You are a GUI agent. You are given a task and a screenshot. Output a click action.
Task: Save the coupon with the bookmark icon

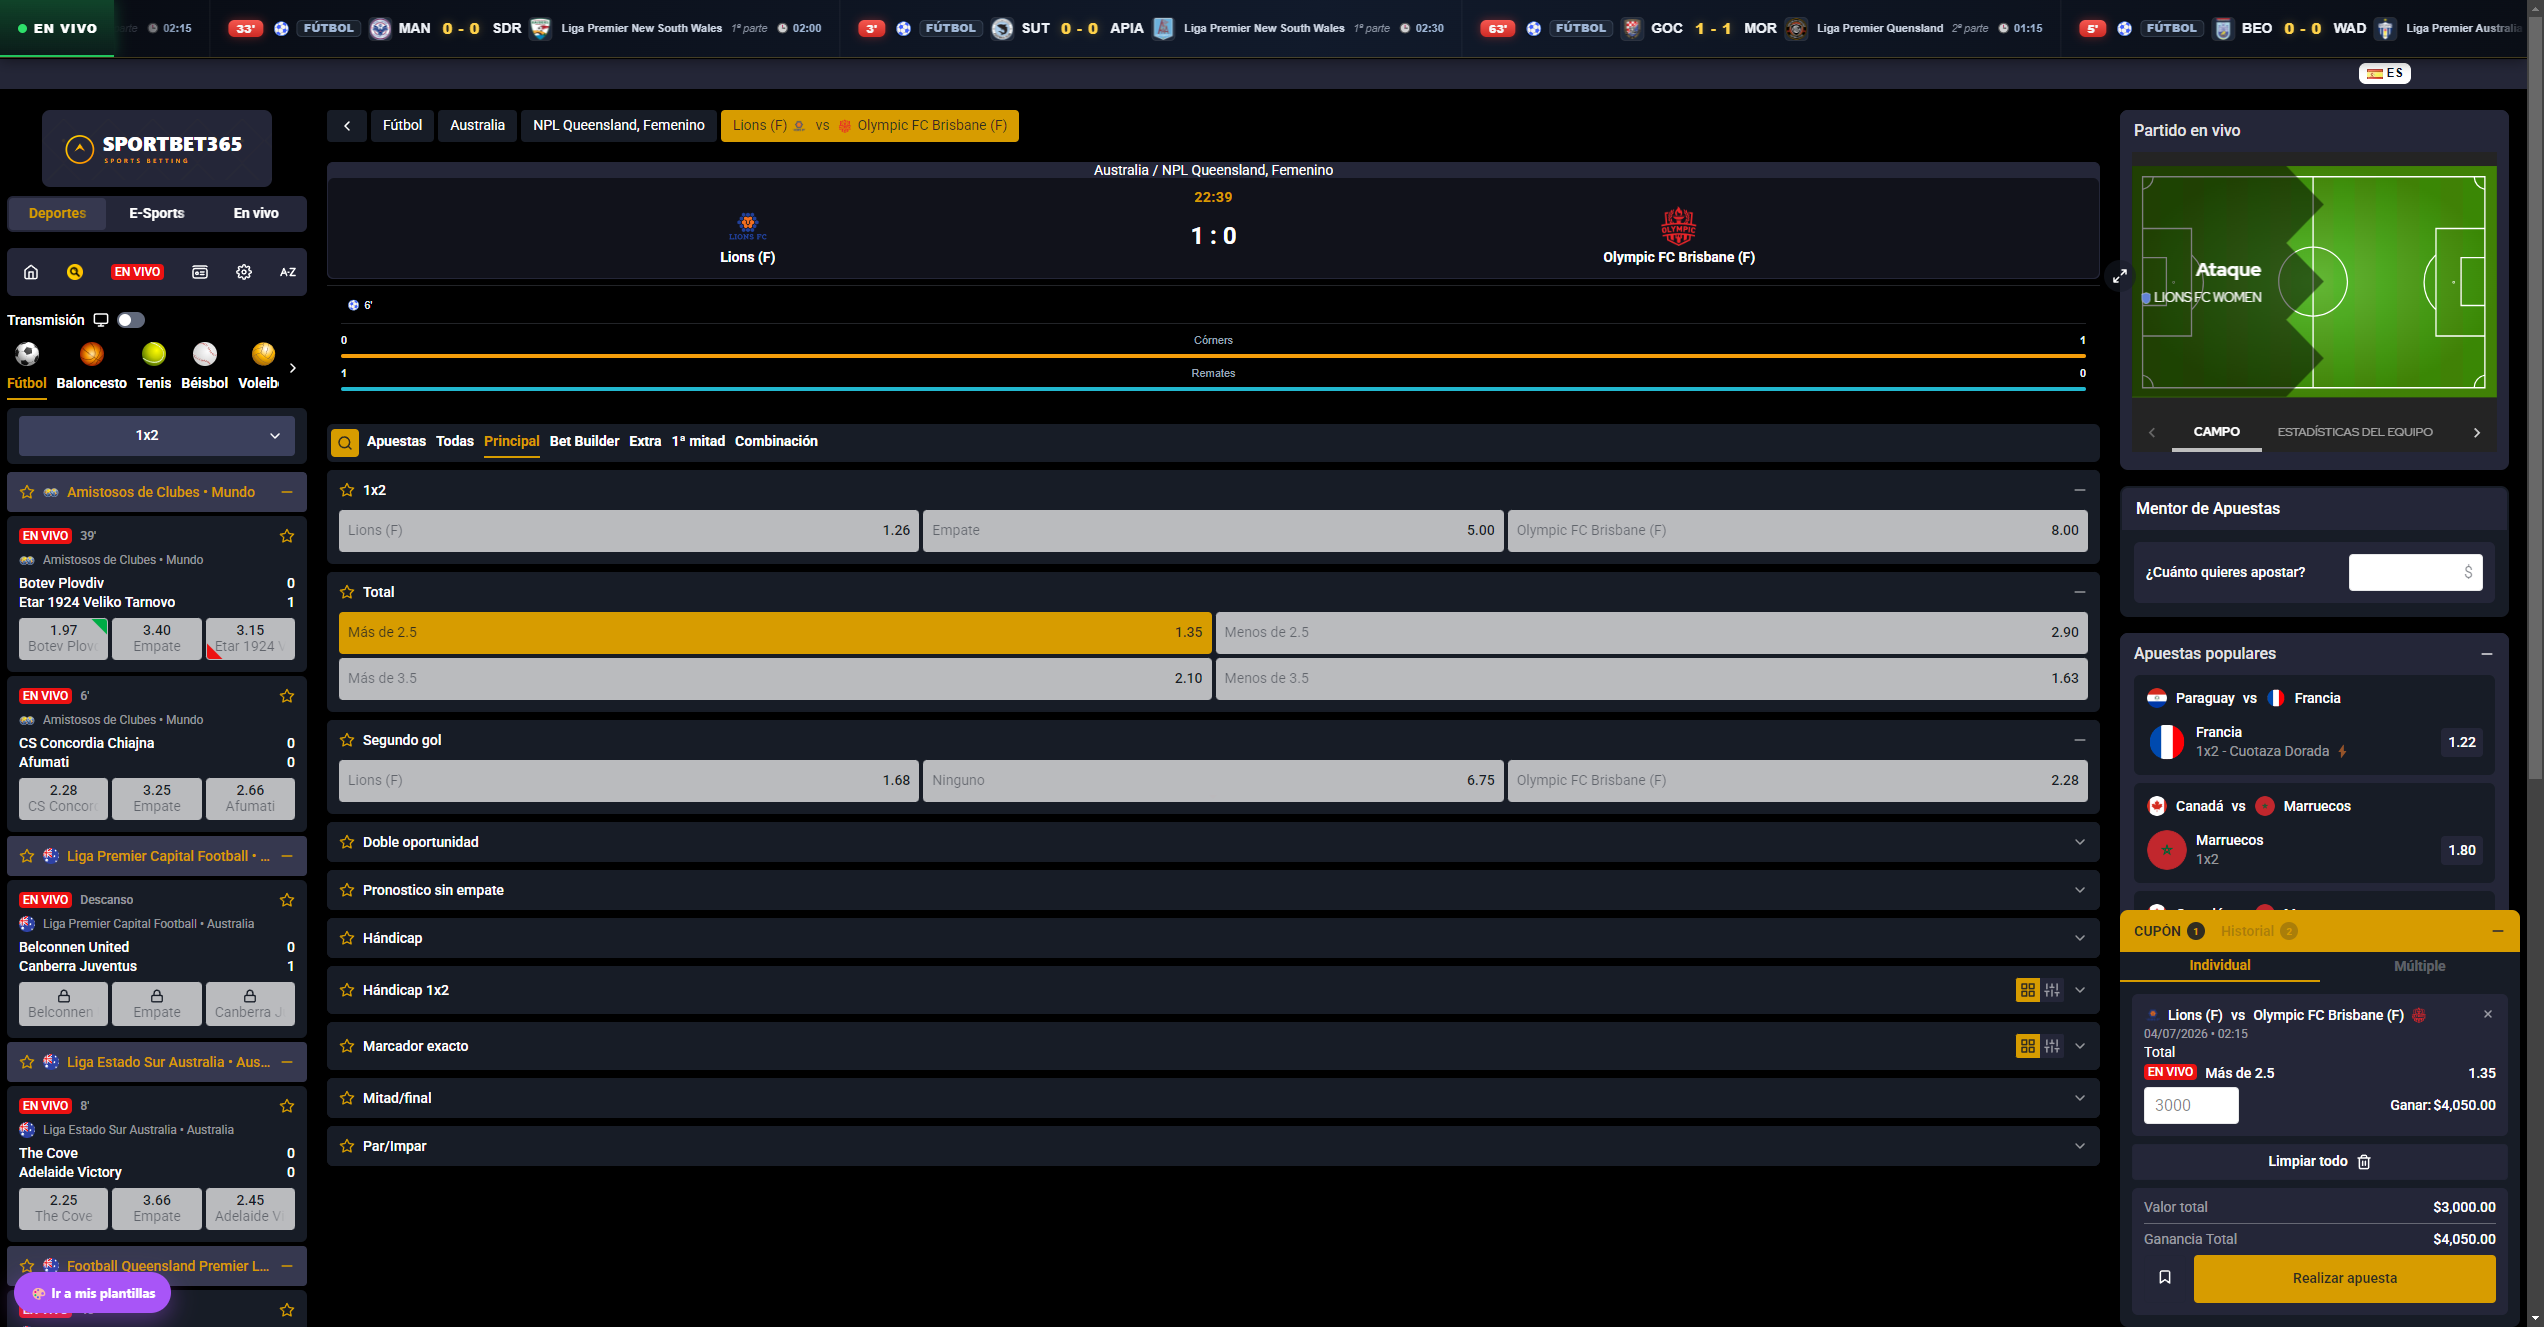click(x=2165, y=1278)
